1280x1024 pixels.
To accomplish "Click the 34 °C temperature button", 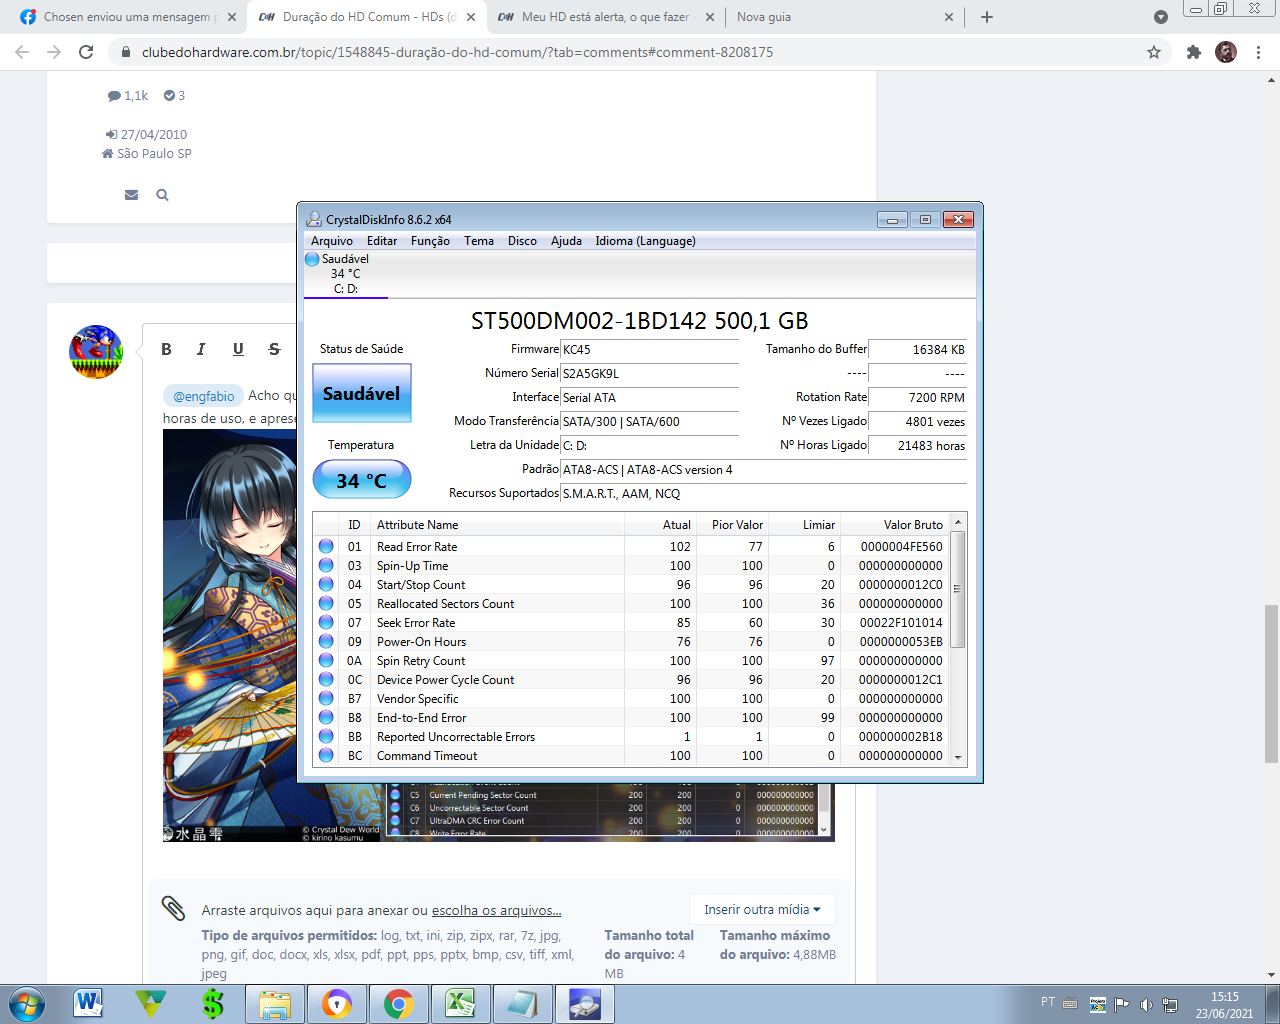I will pyautogui.click(x=362, y=480).
